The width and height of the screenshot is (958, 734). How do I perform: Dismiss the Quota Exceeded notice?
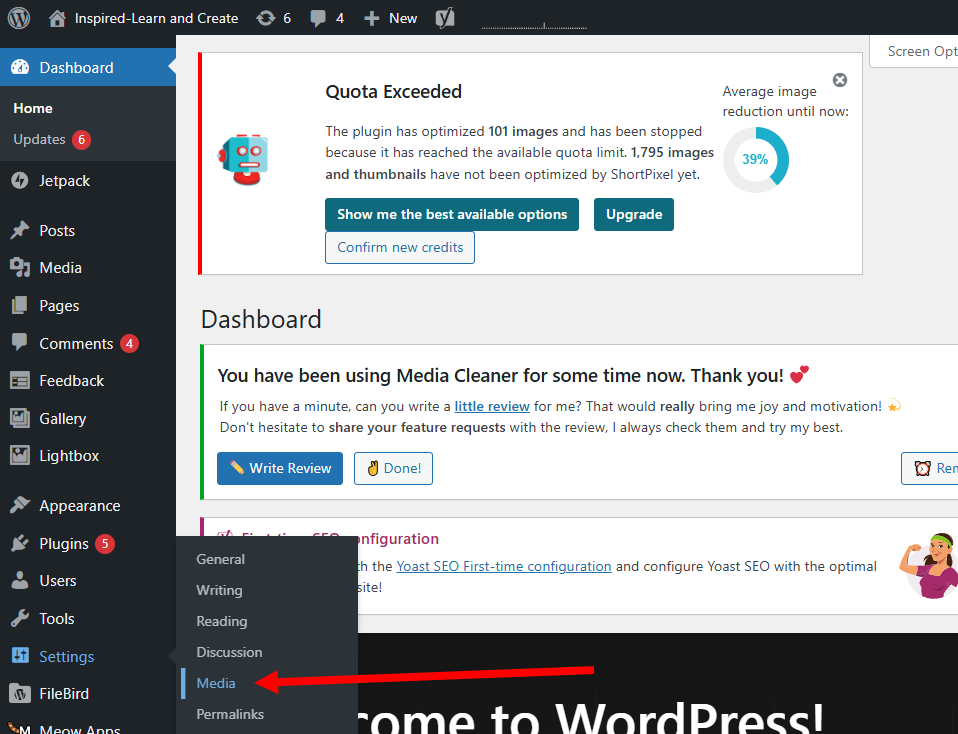840,80
